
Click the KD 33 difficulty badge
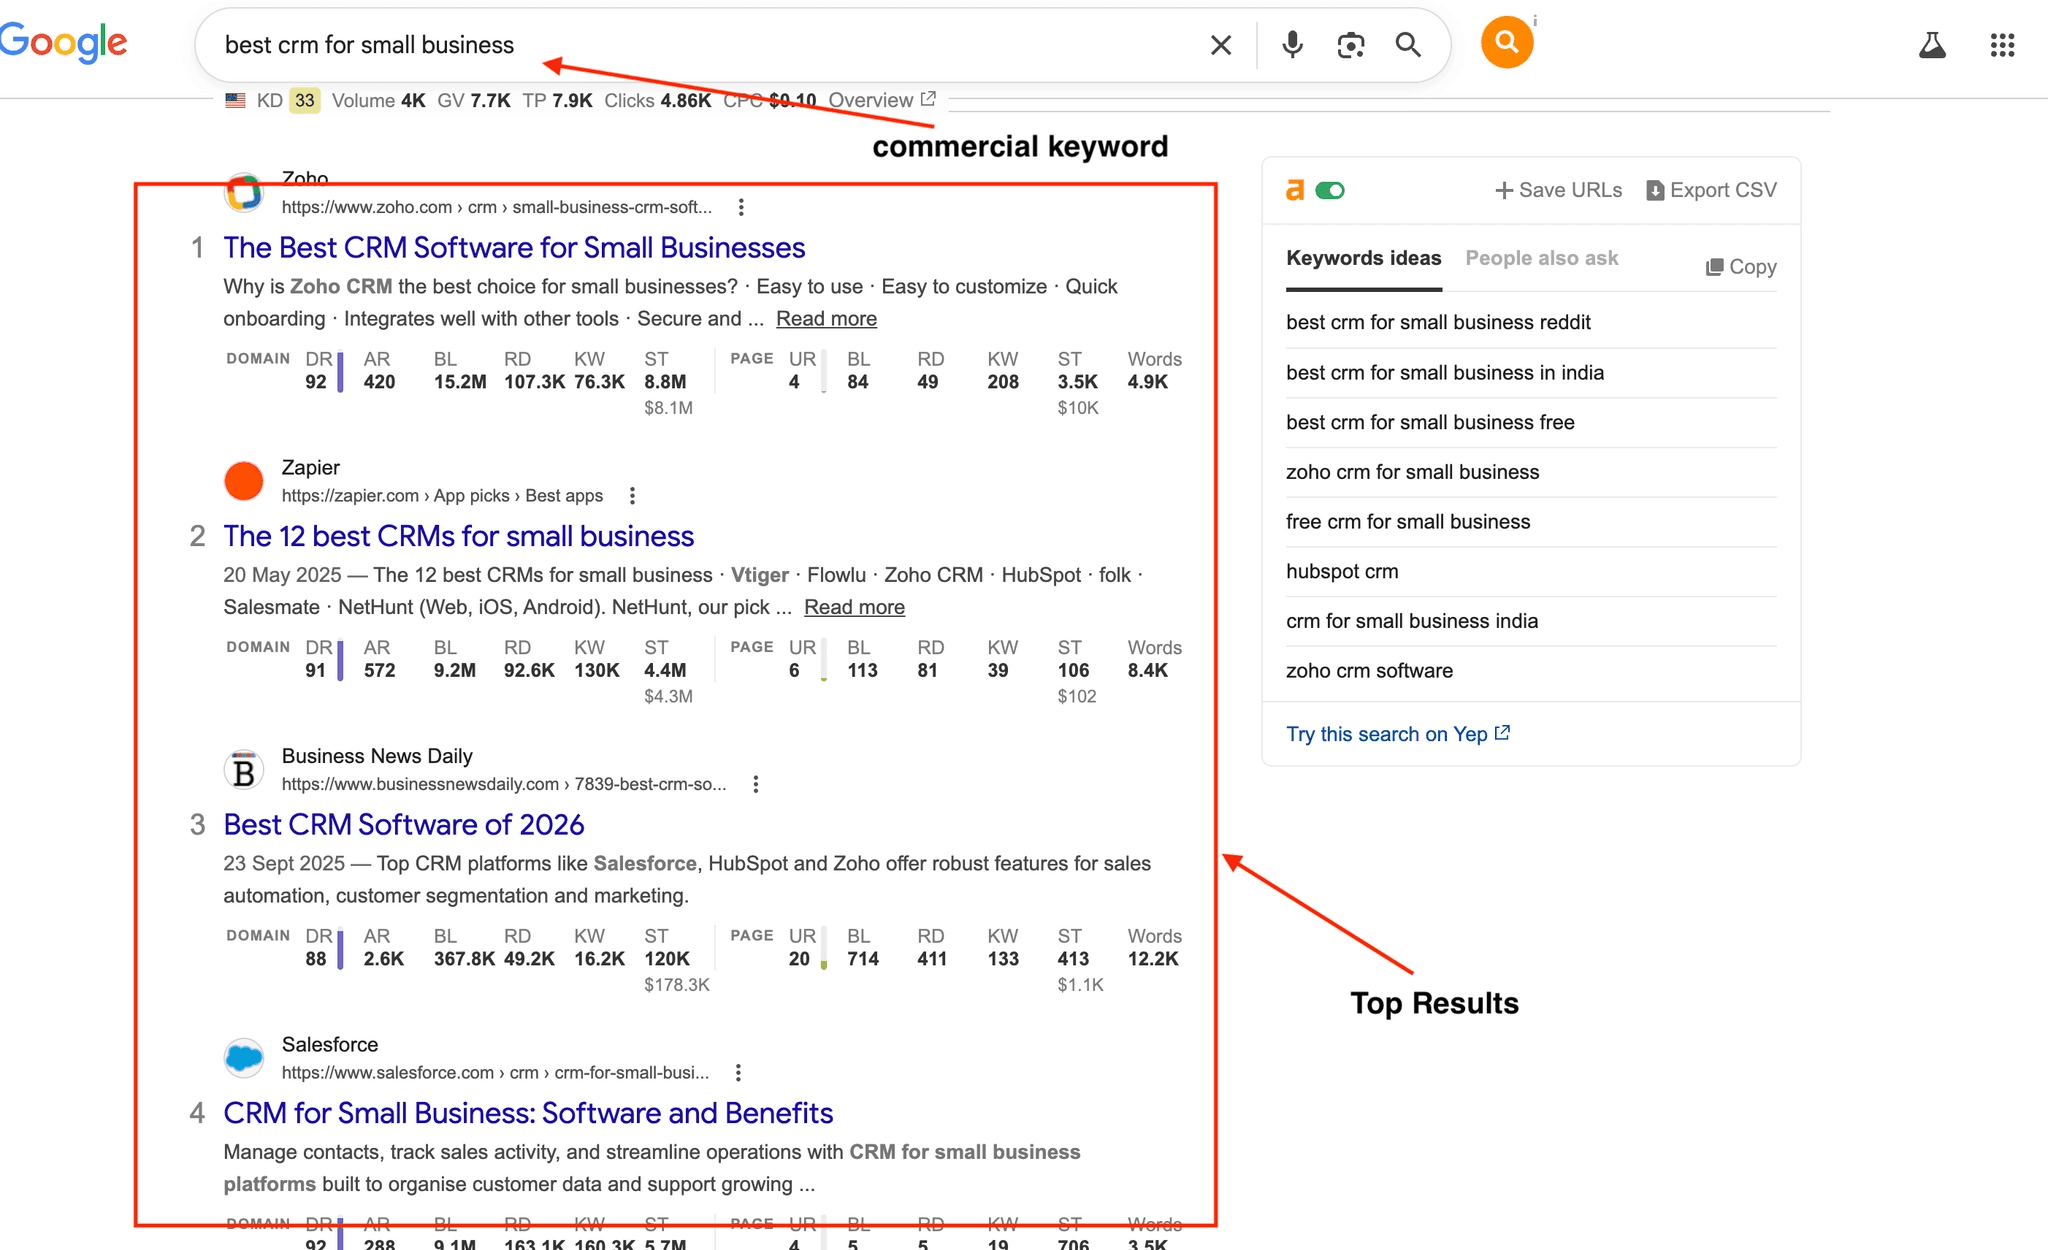[x=305, y=100]
